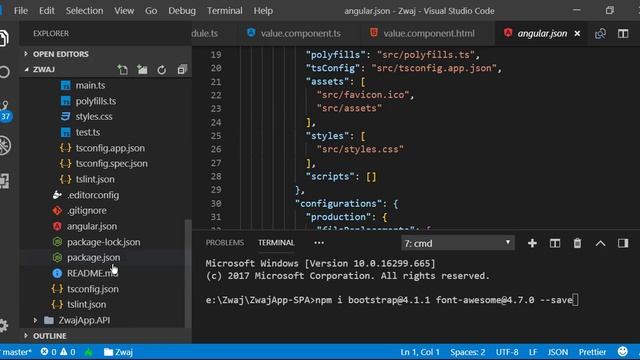Open main.ts in the explorer

point(90,85)
